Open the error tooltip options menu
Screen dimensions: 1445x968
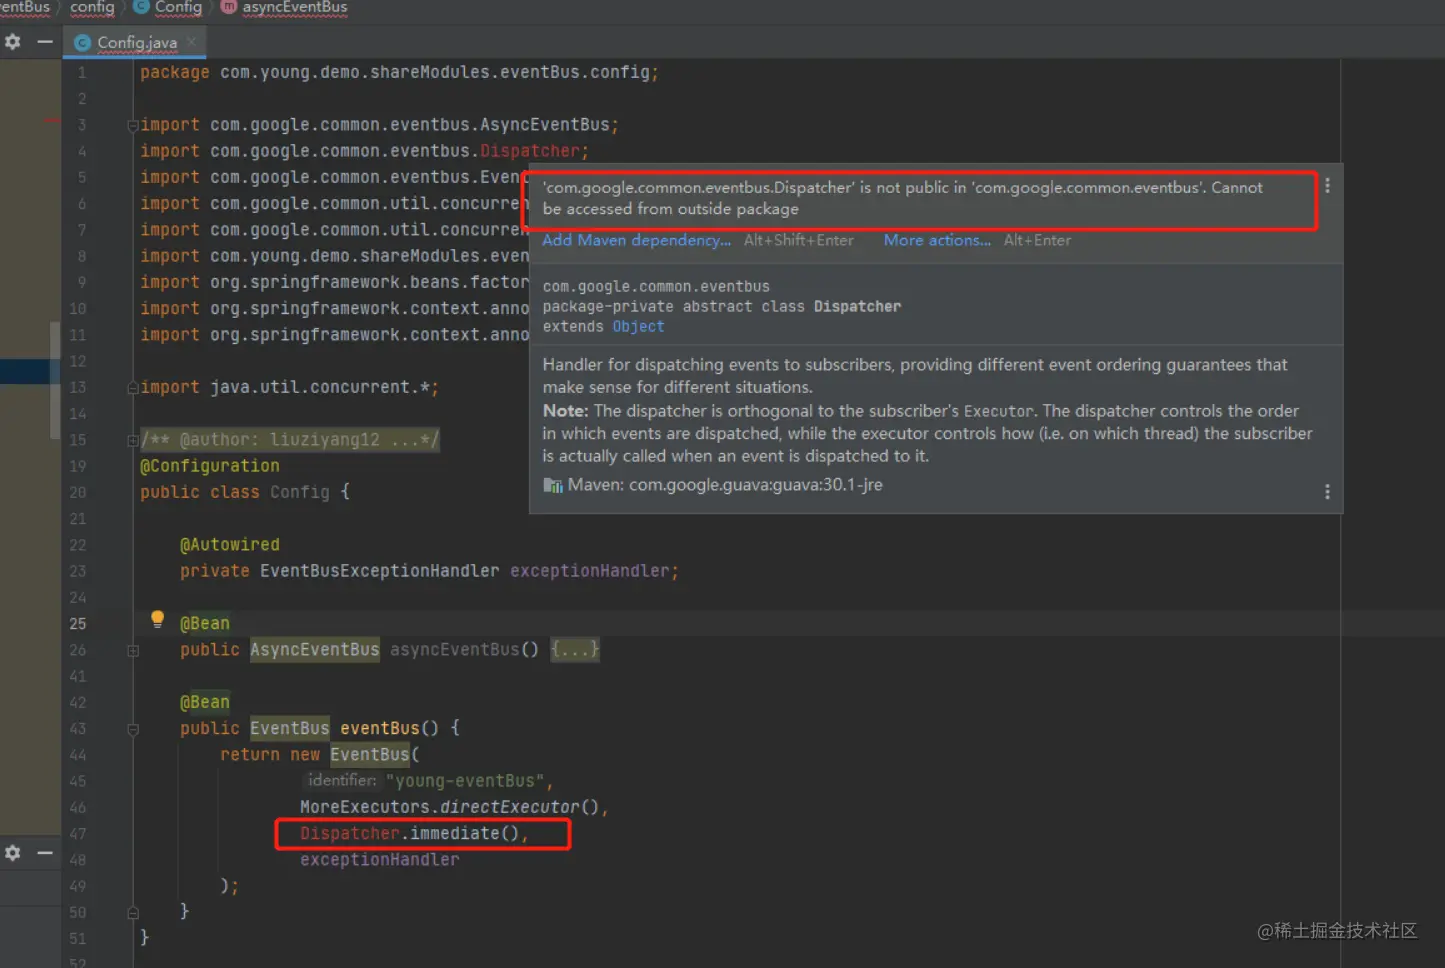[1327, 186]
